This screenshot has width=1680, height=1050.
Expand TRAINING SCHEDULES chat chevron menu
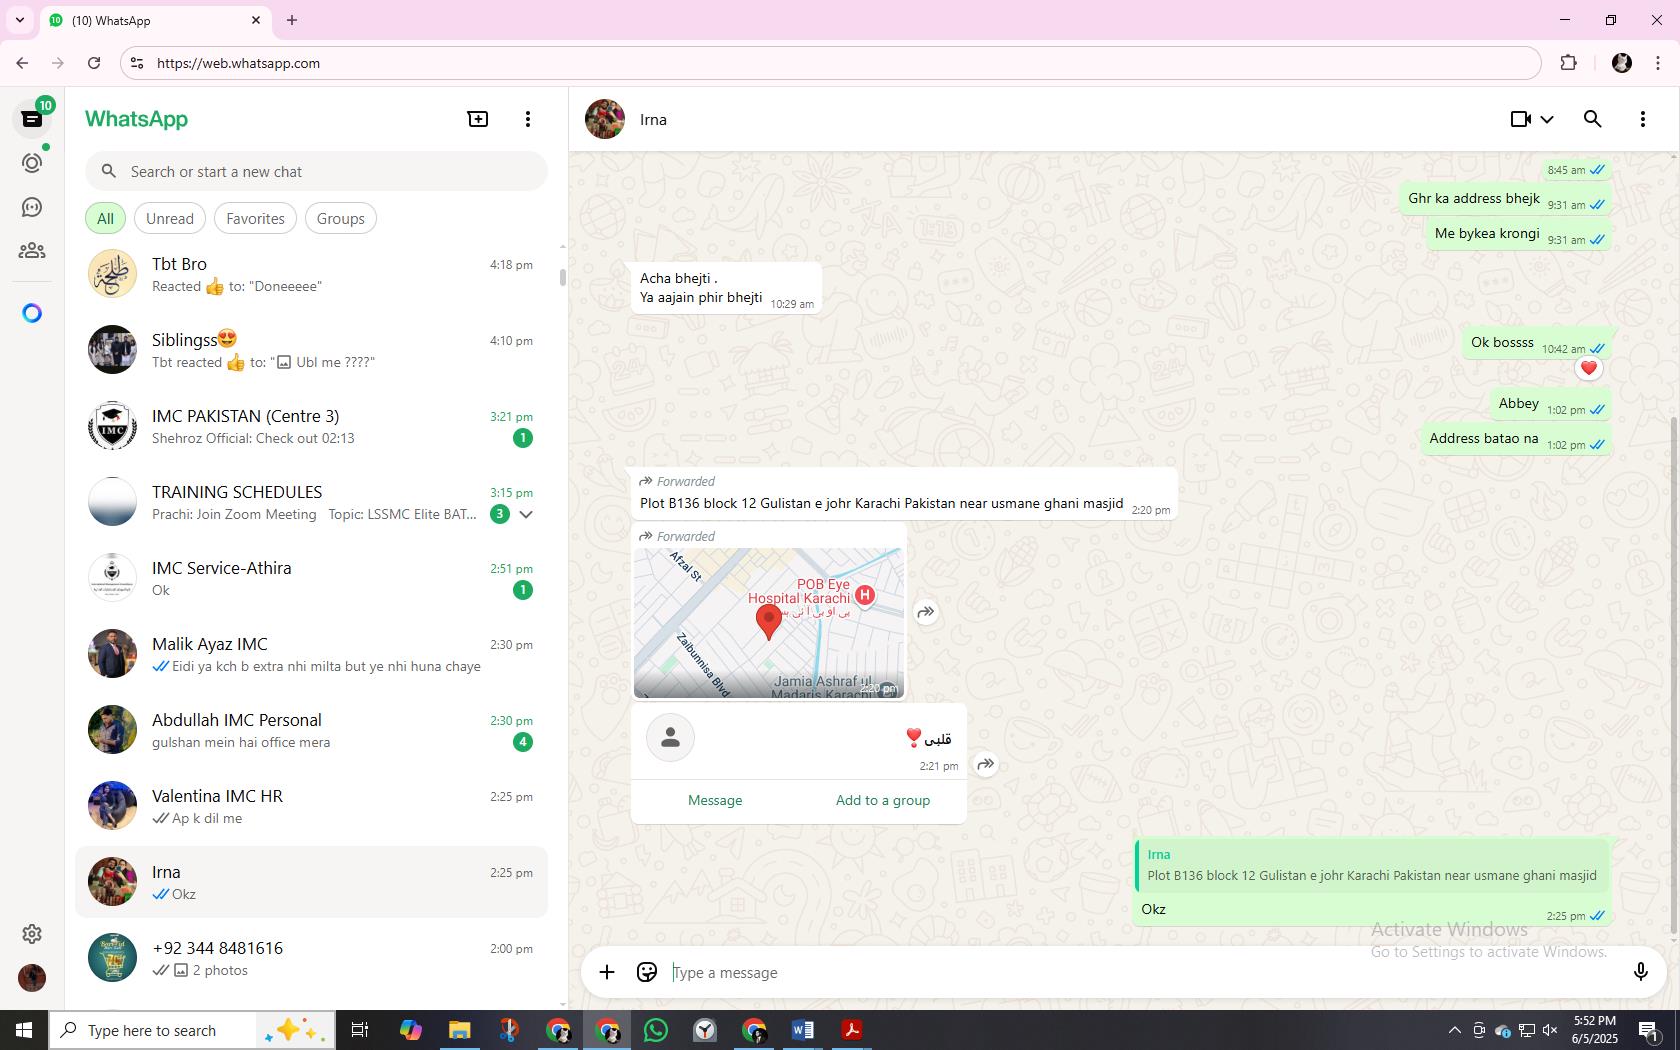[x=526, y=514]
